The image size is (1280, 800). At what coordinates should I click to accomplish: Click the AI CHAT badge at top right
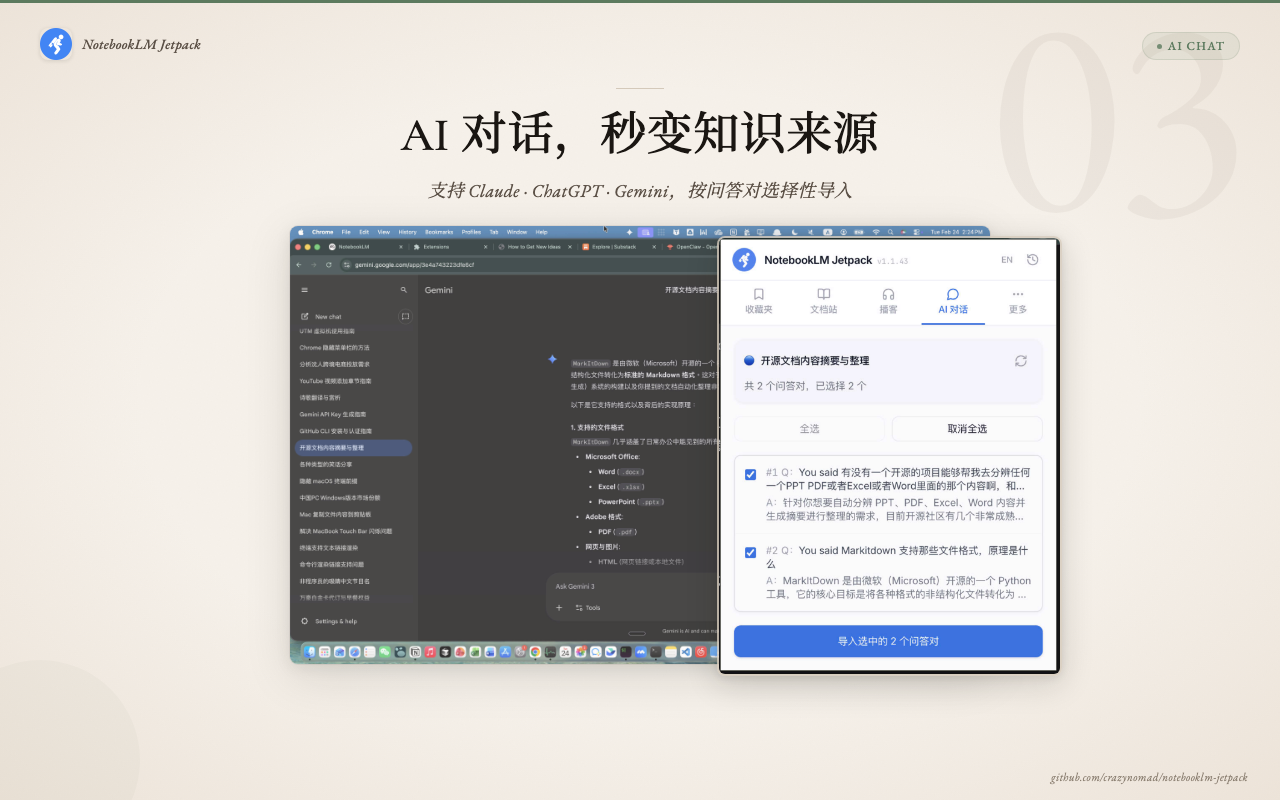point(1190,46)
